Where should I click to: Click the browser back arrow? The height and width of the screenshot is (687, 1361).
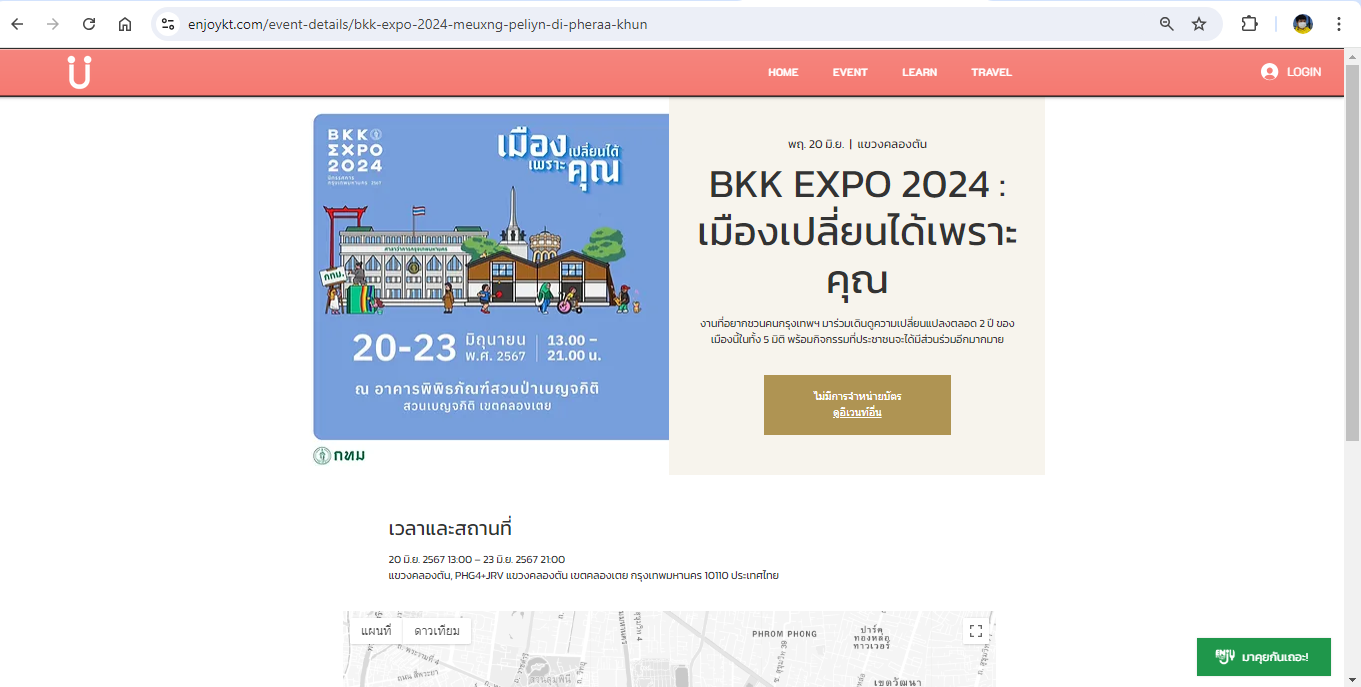point(17,24)
